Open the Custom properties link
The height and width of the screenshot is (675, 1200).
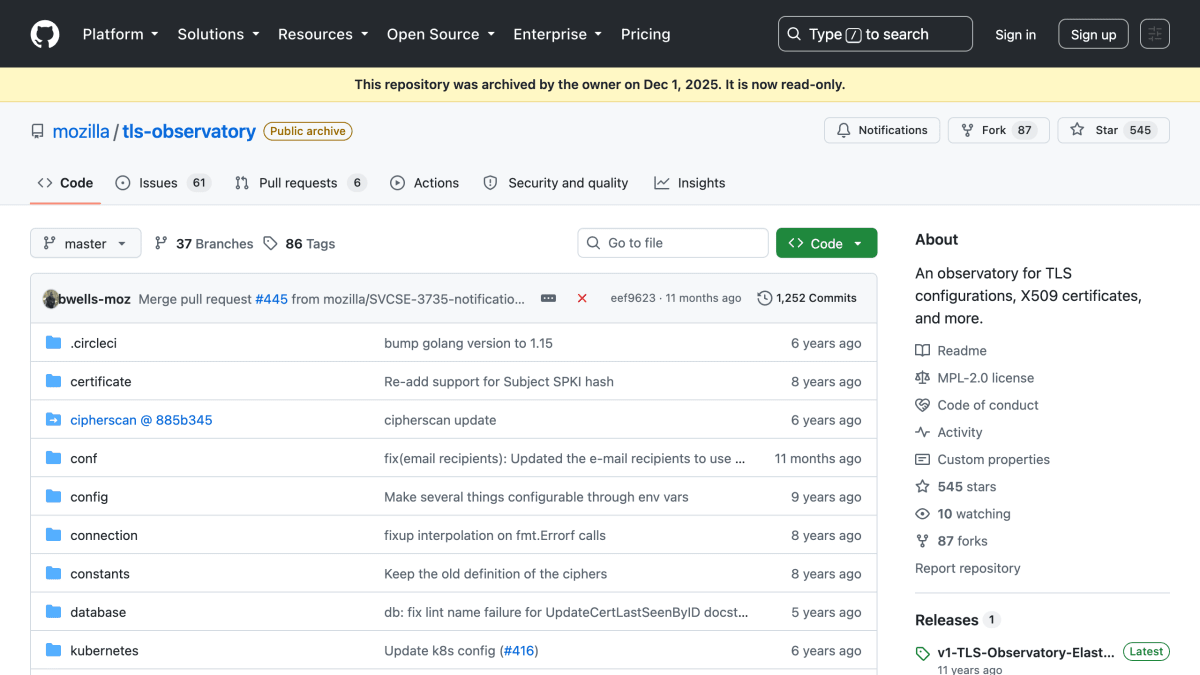click(x=994, y=459)
